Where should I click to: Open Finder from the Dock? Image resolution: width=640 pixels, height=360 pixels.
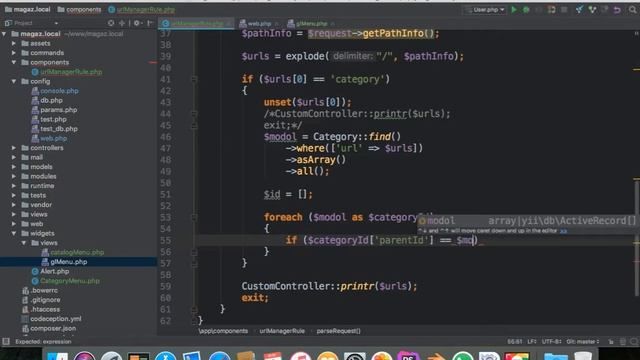point(58,356)
